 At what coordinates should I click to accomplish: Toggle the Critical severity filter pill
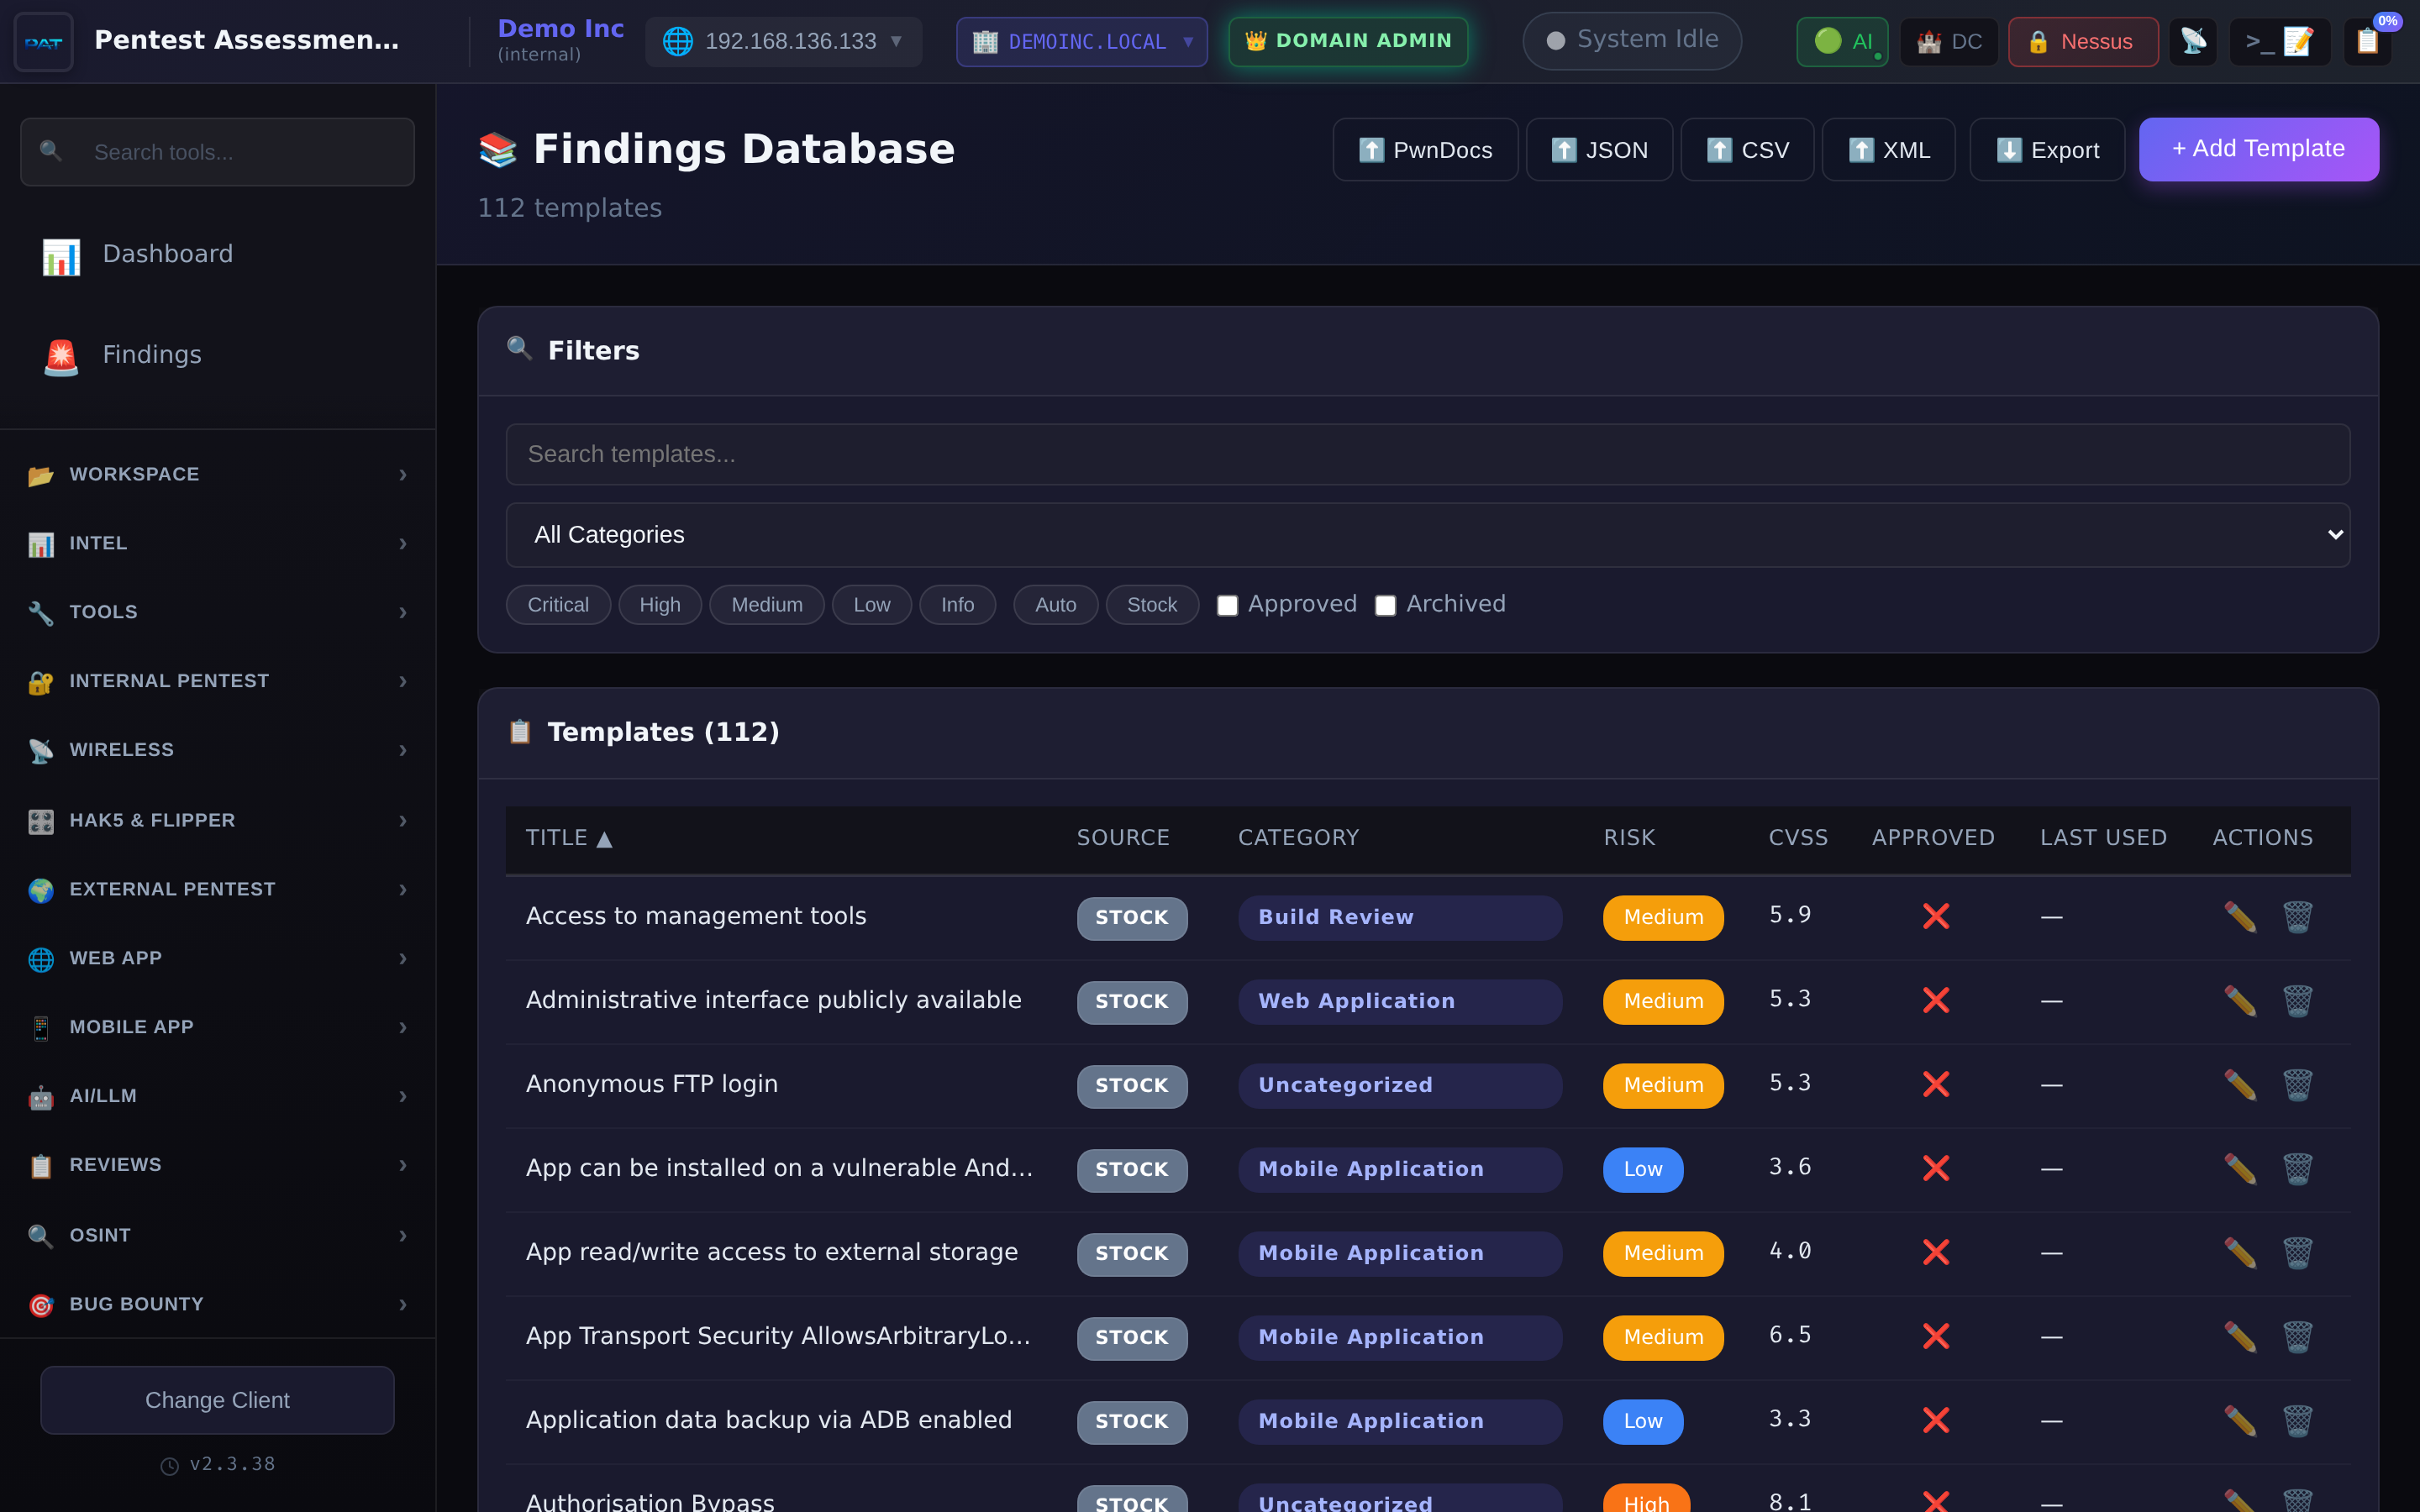[558, 604]
